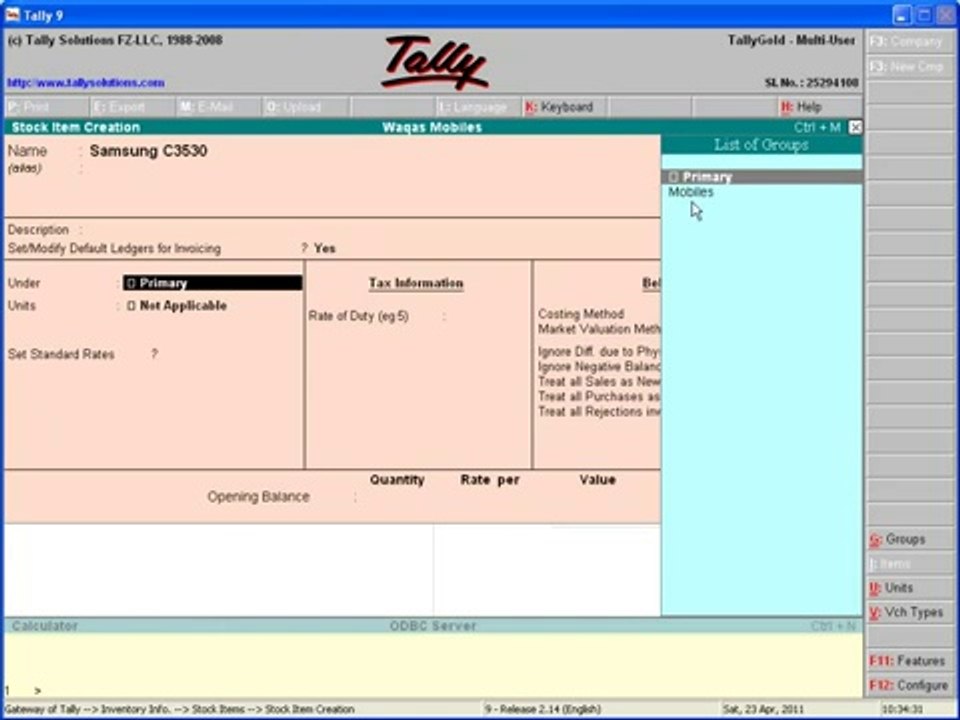Screen dimensions: 960x720
Task: Open Vch Types from the side panel
Action: point(910,612)
